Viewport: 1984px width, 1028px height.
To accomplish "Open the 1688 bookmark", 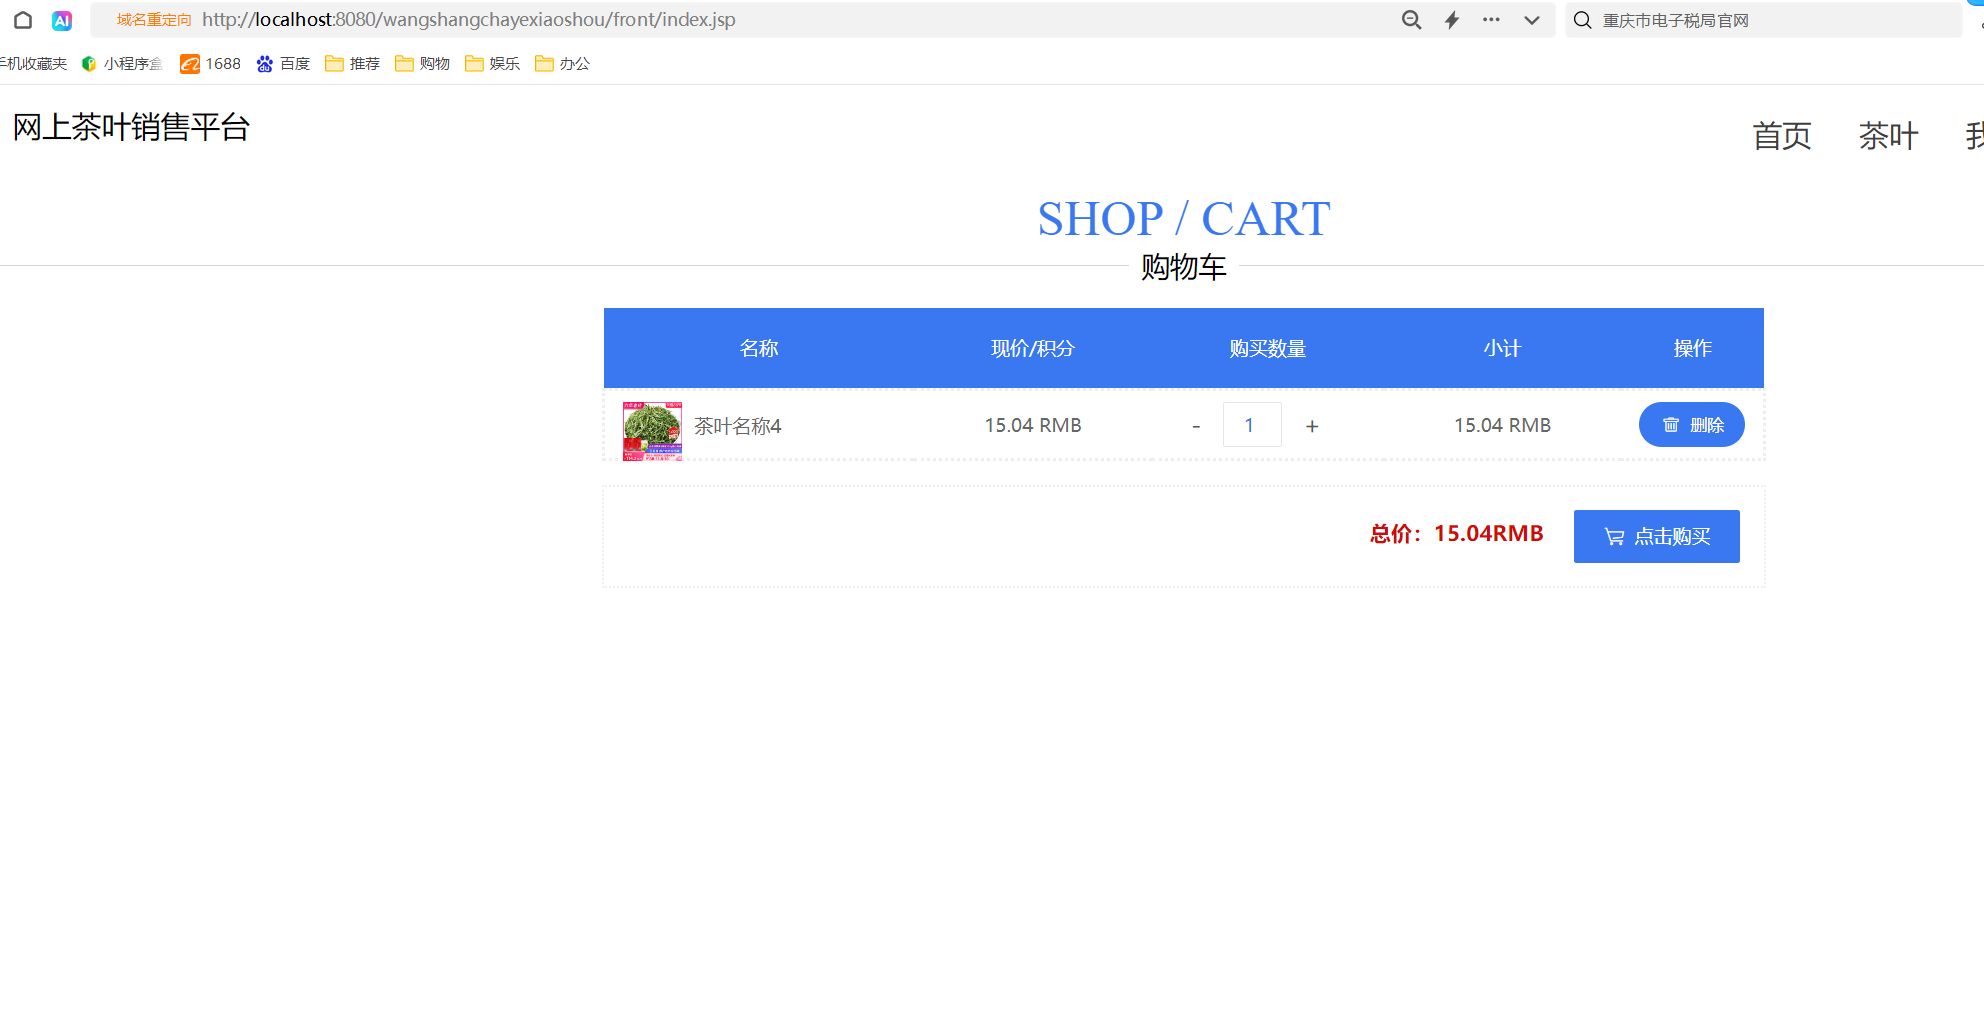I will click(x=210, y=64).
